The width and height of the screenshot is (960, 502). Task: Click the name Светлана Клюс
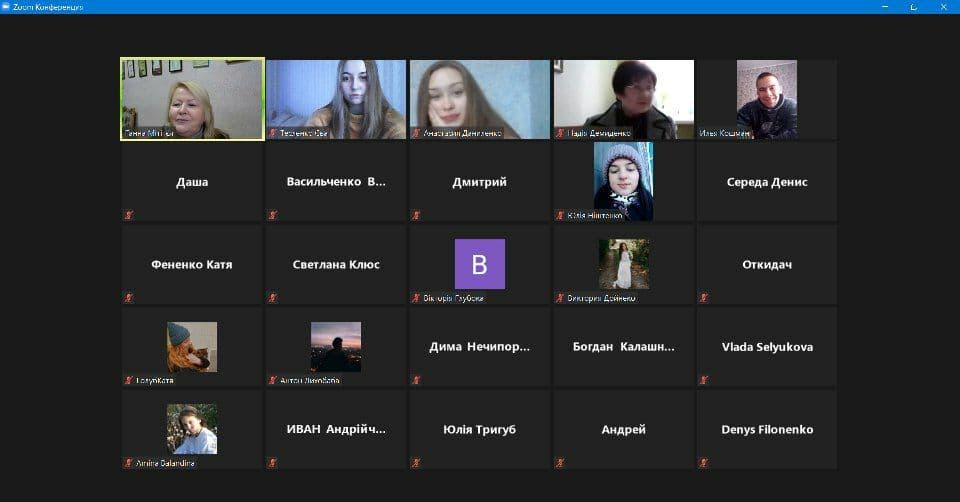pos(336,264)
